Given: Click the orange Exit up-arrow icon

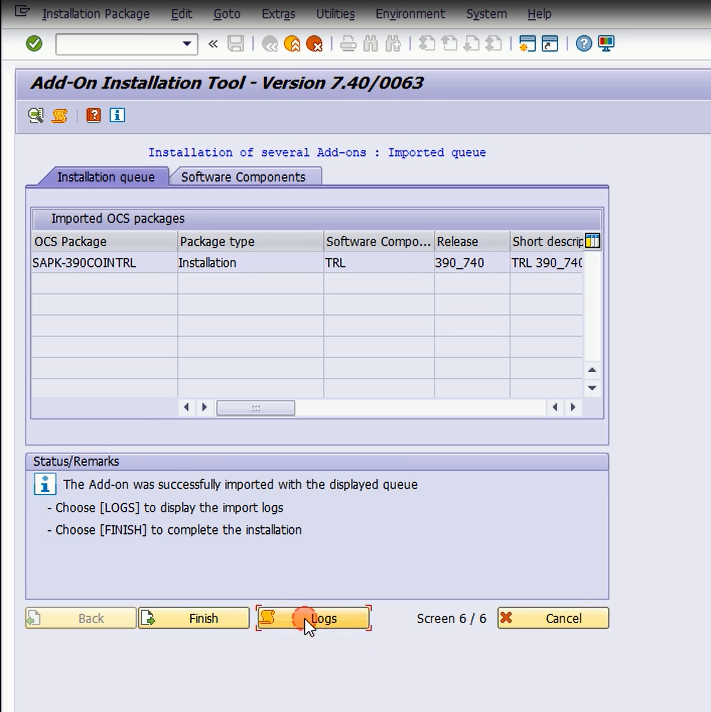Looking at the screenshot, I should click(x=292, y=44).
